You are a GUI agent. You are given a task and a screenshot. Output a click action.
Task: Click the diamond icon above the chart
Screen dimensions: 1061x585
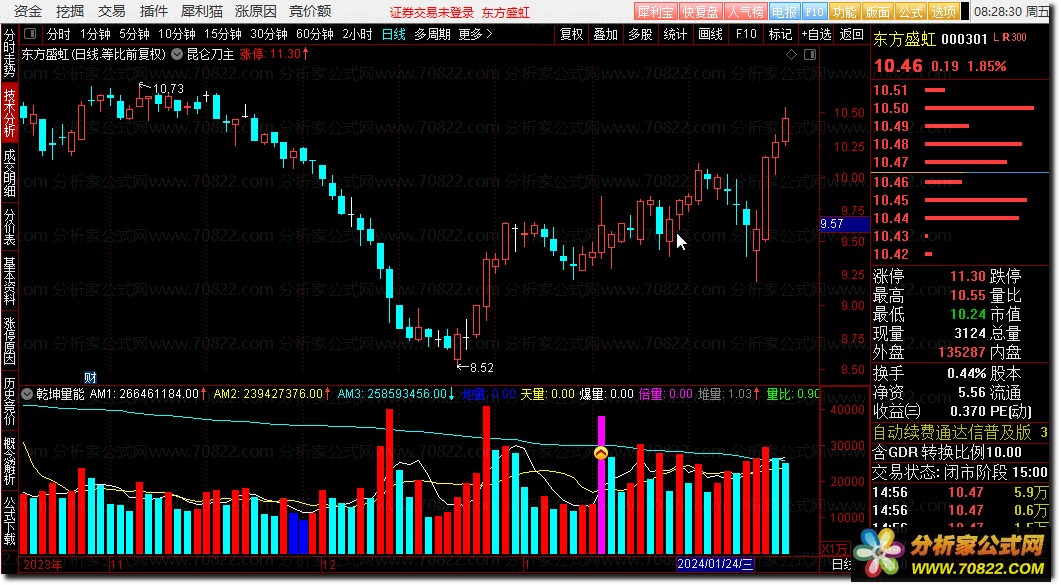tap(791, 54)
